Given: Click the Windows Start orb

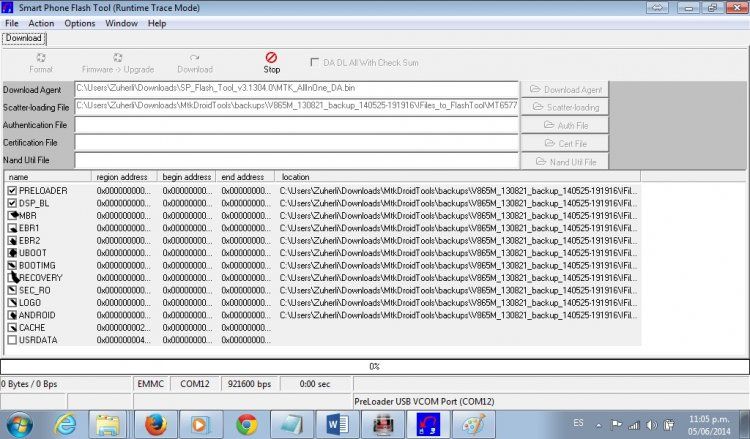Looking at the screenshot, I should (20, 425).
